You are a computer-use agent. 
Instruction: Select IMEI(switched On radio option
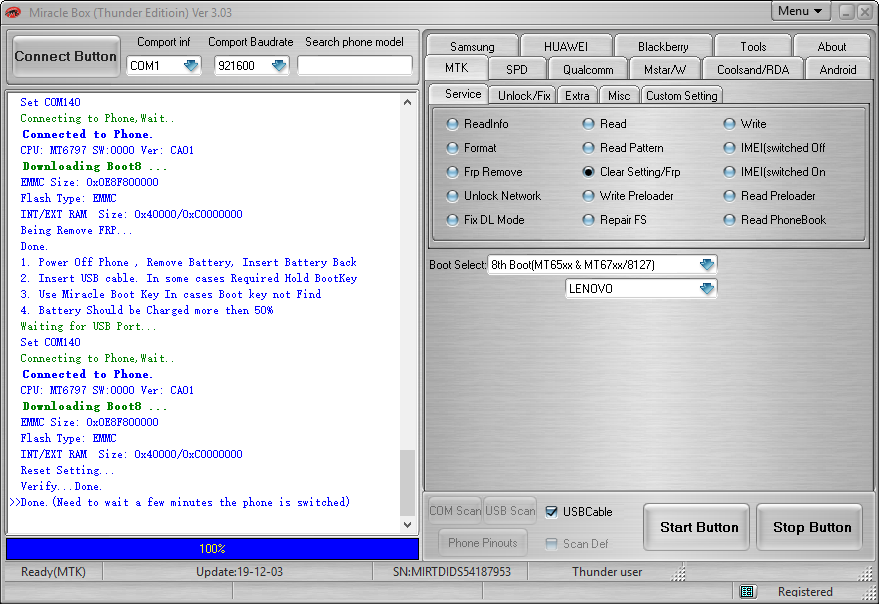[729, 172]
